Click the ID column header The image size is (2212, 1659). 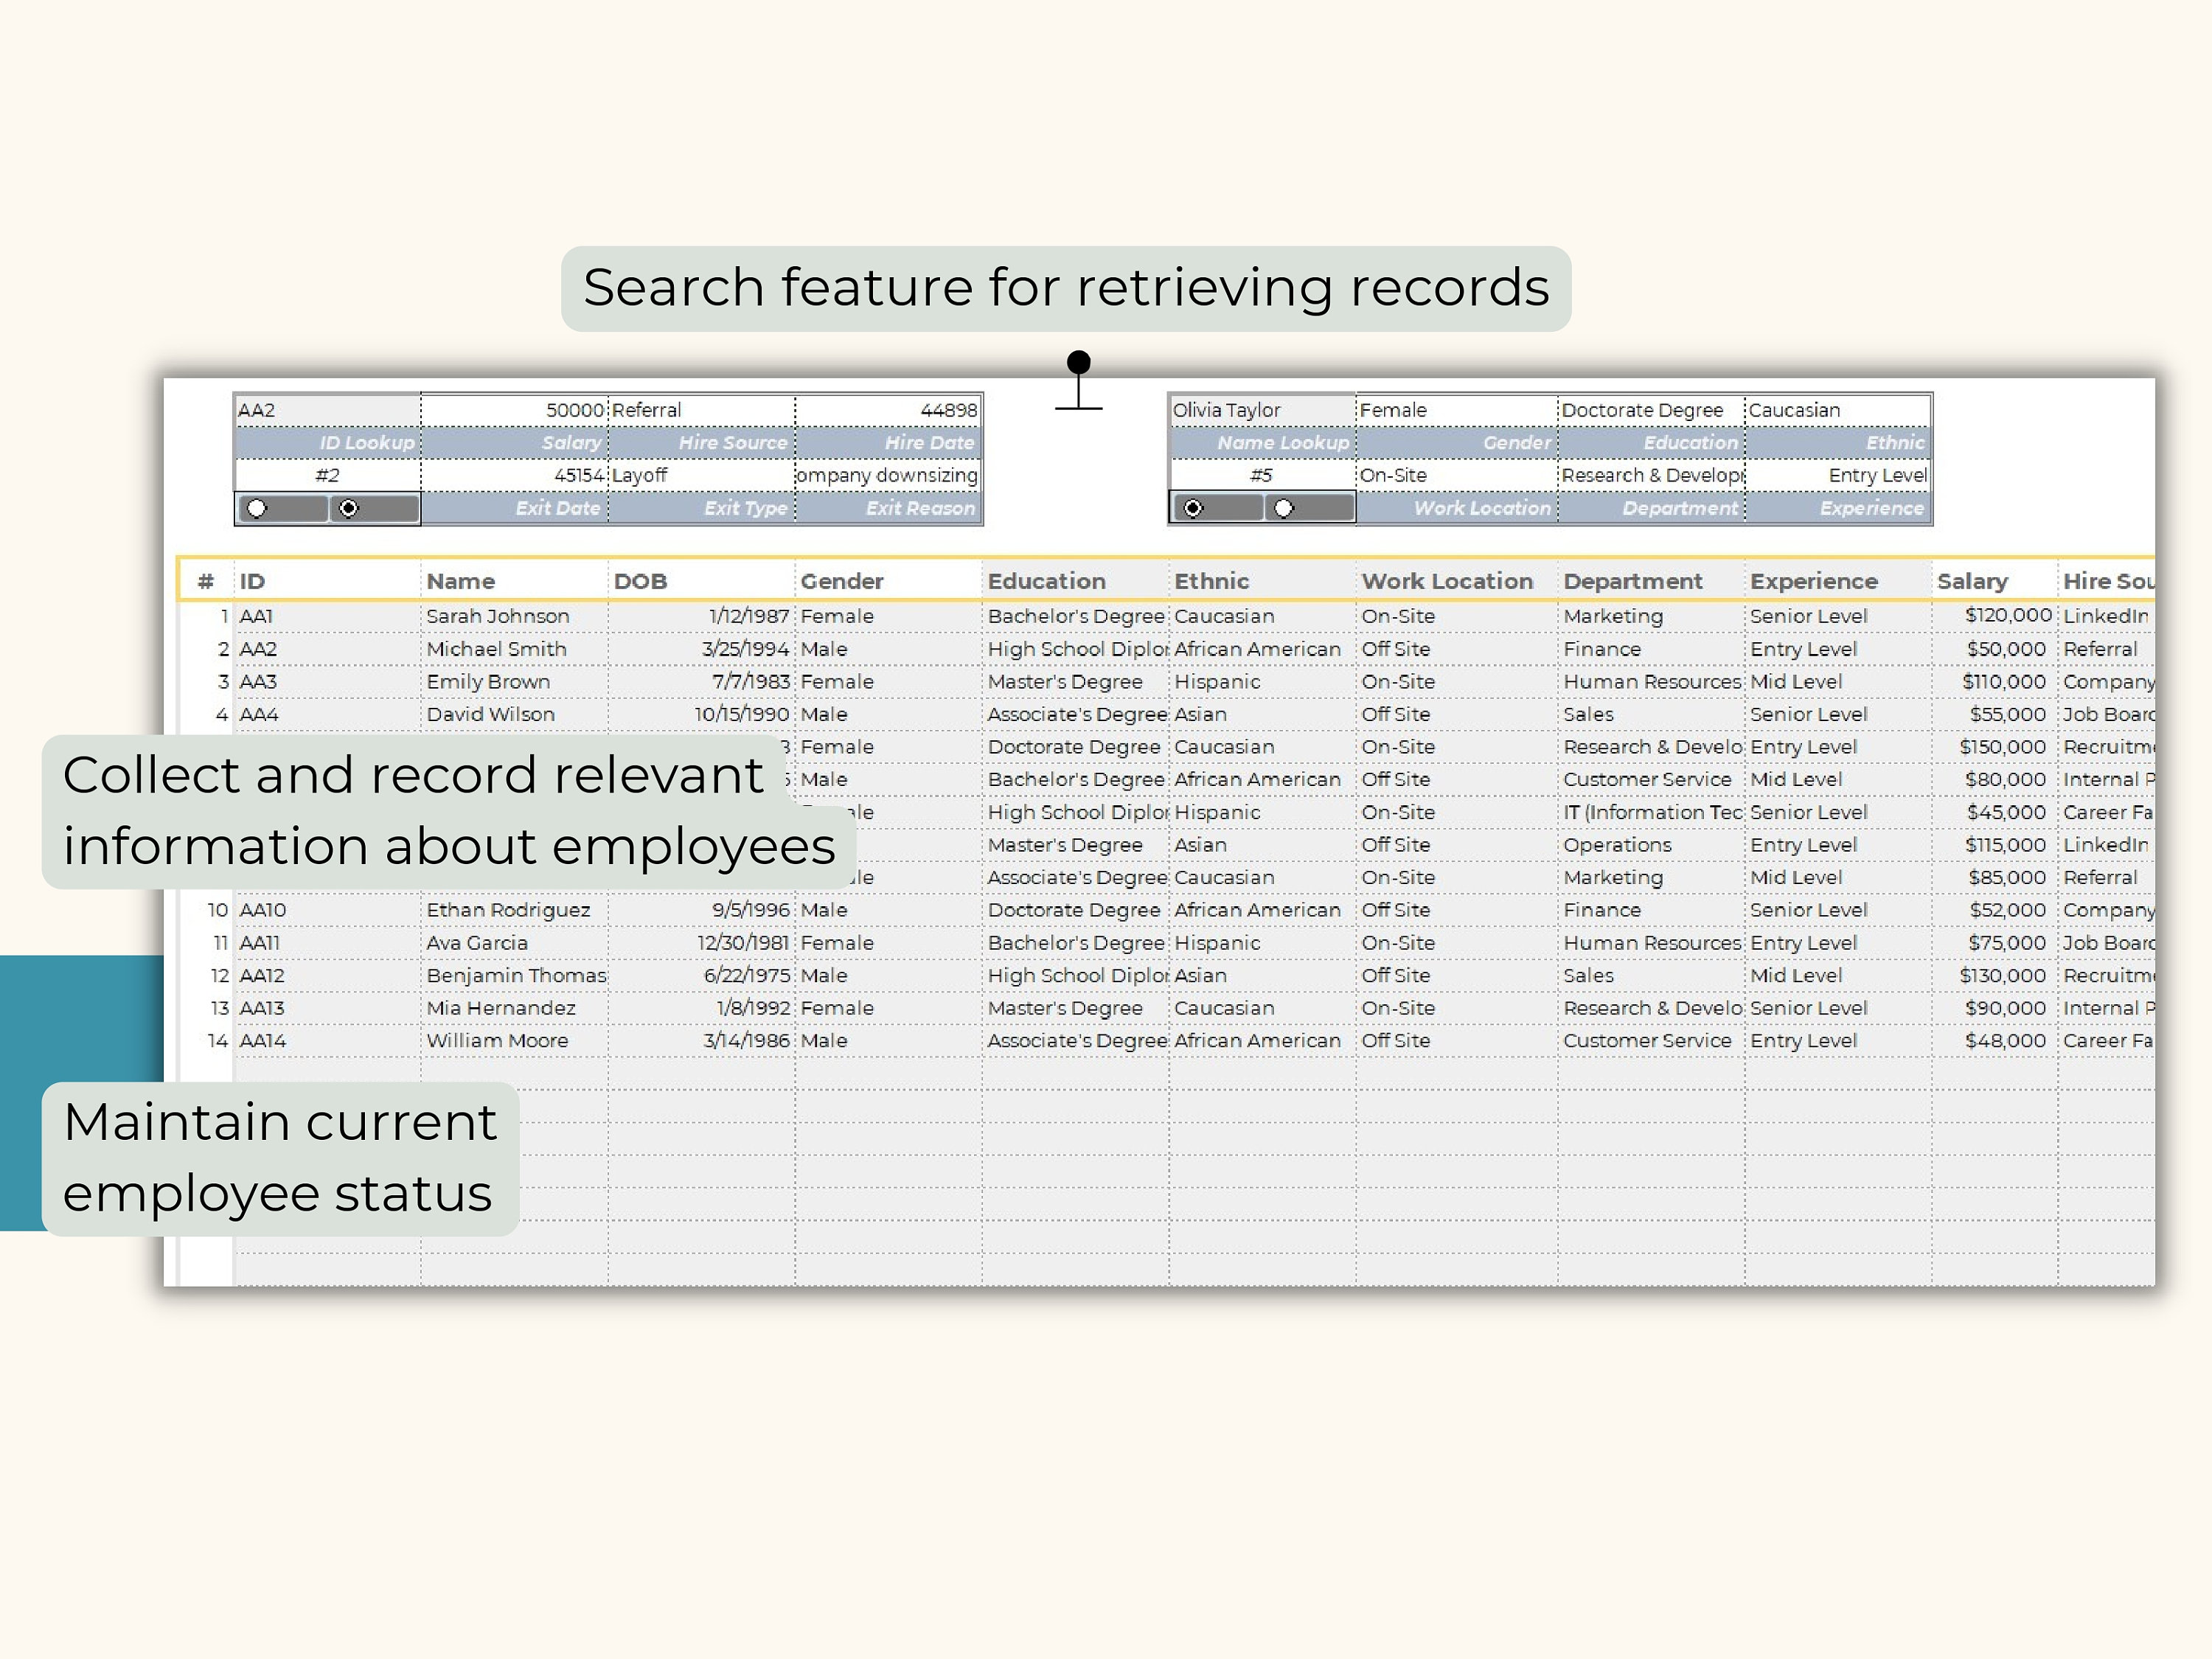pyautogui.click(x=252, y=581)
